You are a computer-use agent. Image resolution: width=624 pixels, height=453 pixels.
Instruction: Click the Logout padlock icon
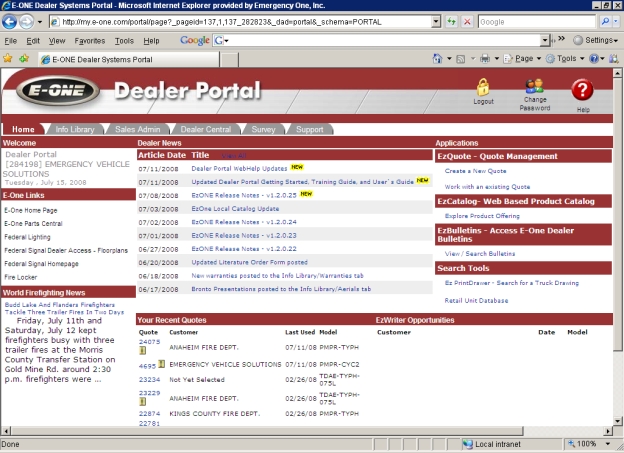coord(483,87)
